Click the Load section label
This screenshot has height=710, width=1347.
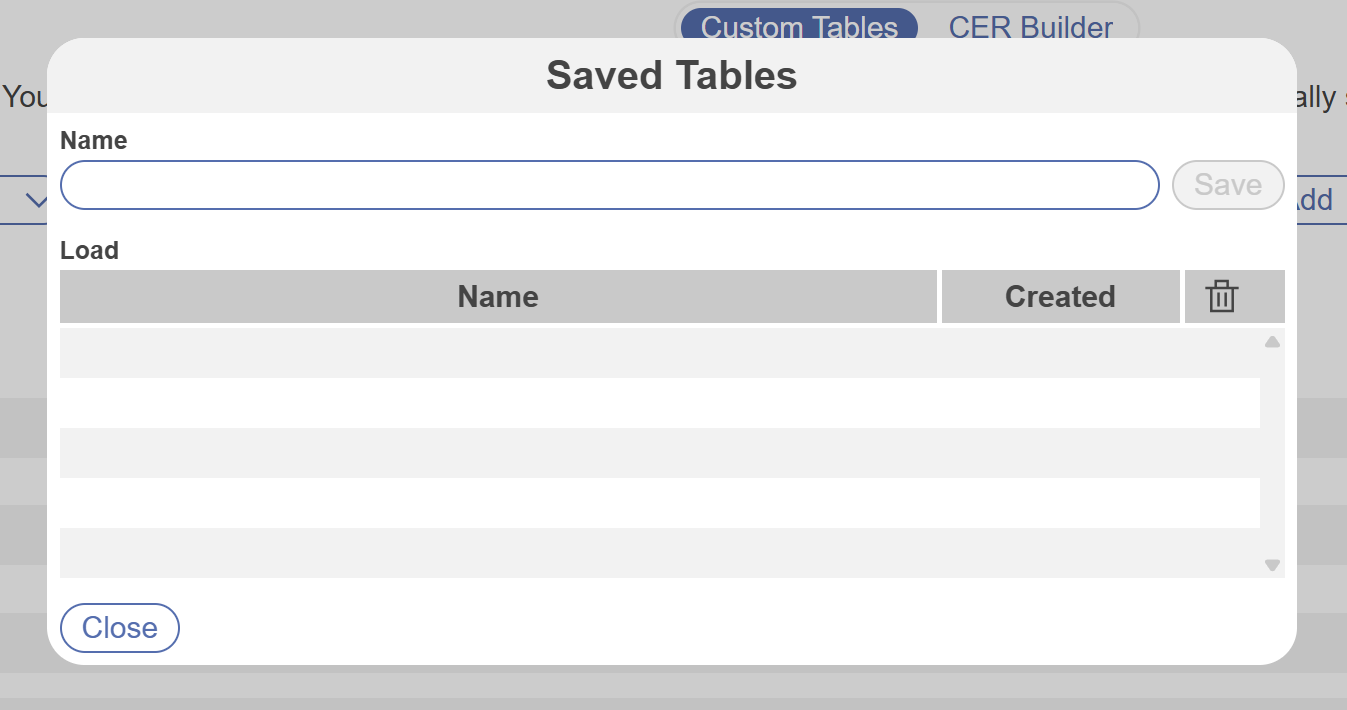[x=89, y=250]
